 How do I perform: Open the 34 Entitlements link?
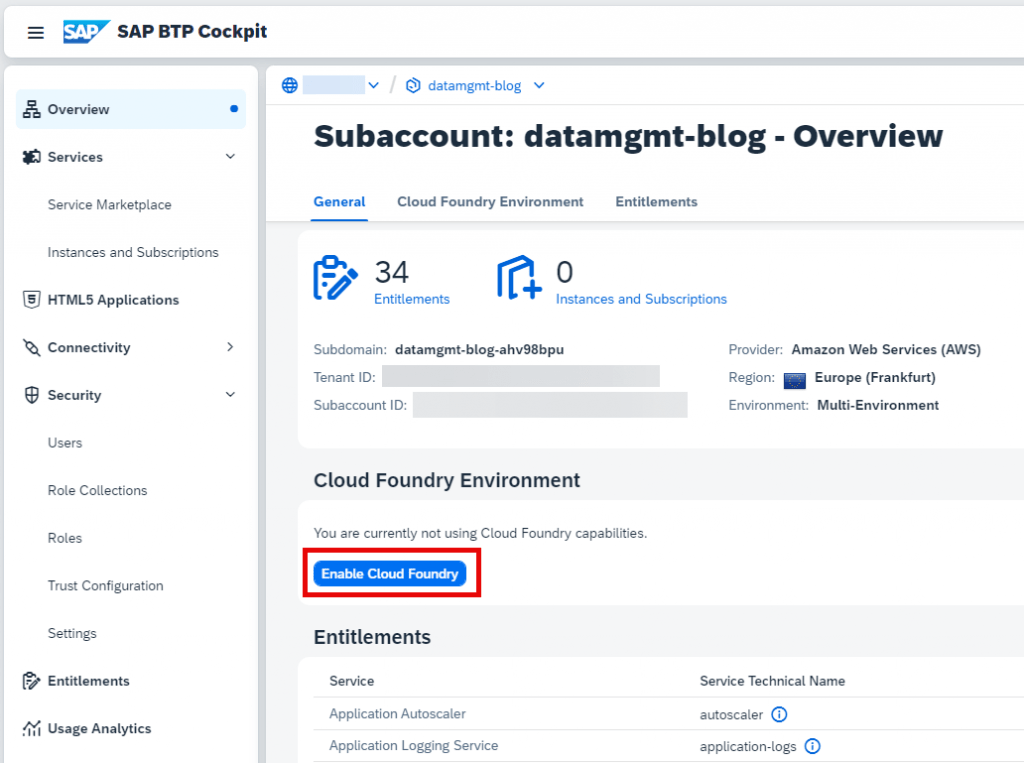pyautogui.click(x=411, y=299)
